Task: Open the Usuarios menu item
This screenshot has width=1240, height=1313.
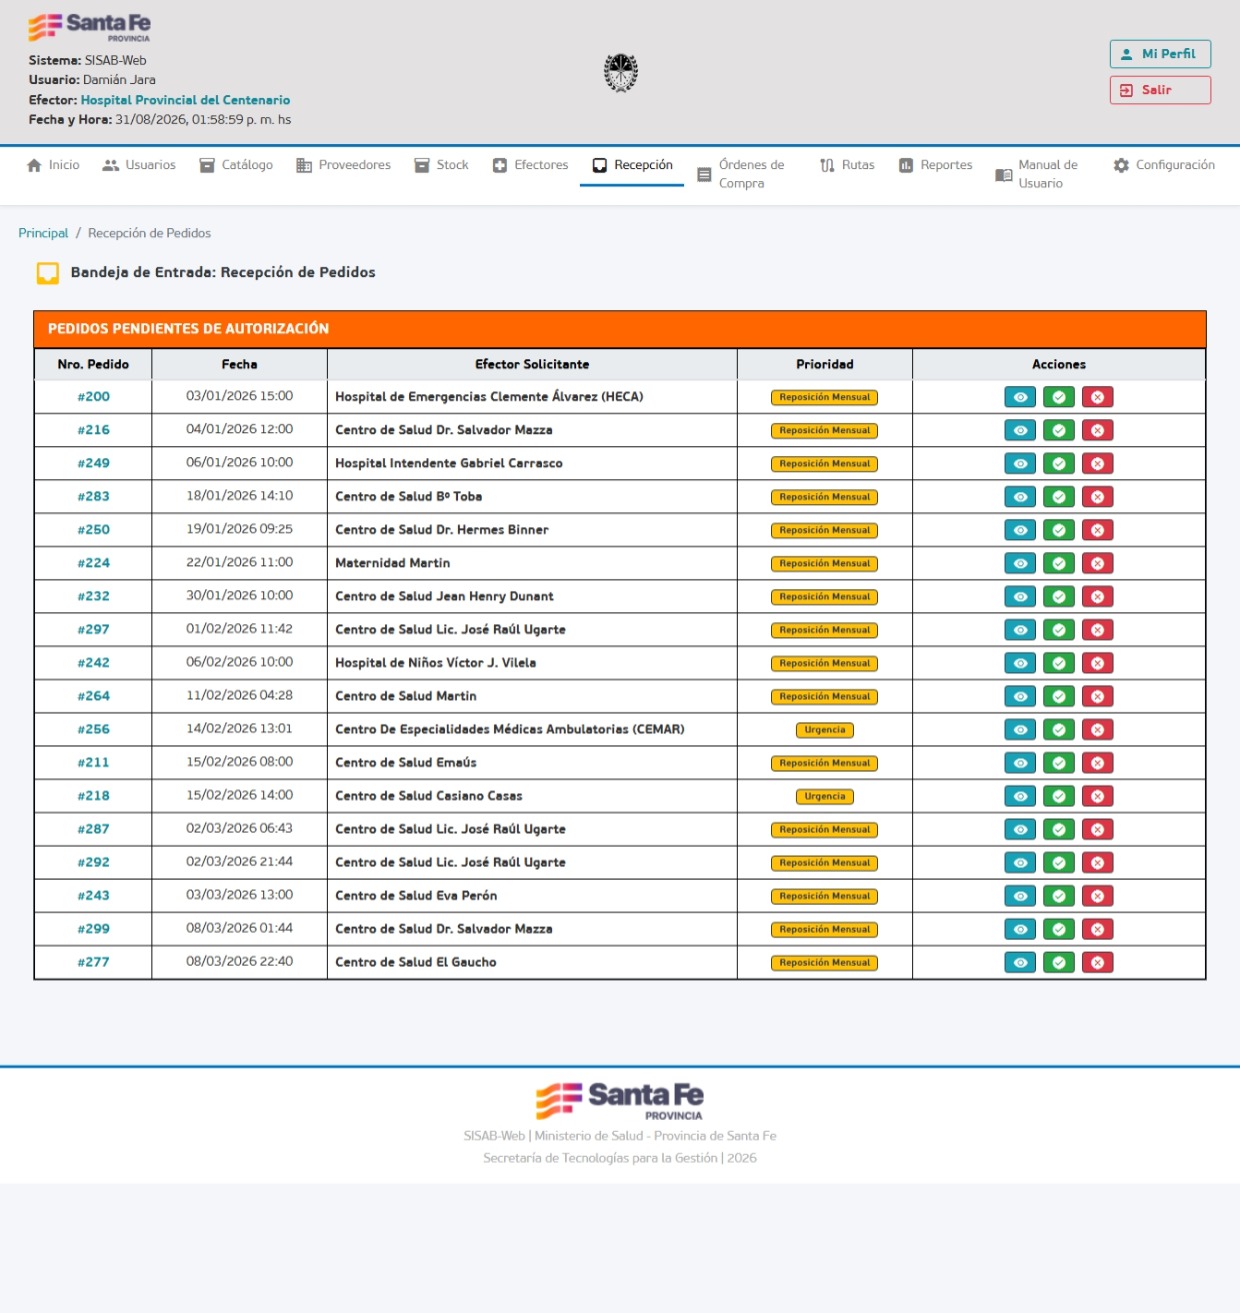Action: pos(139,165)
